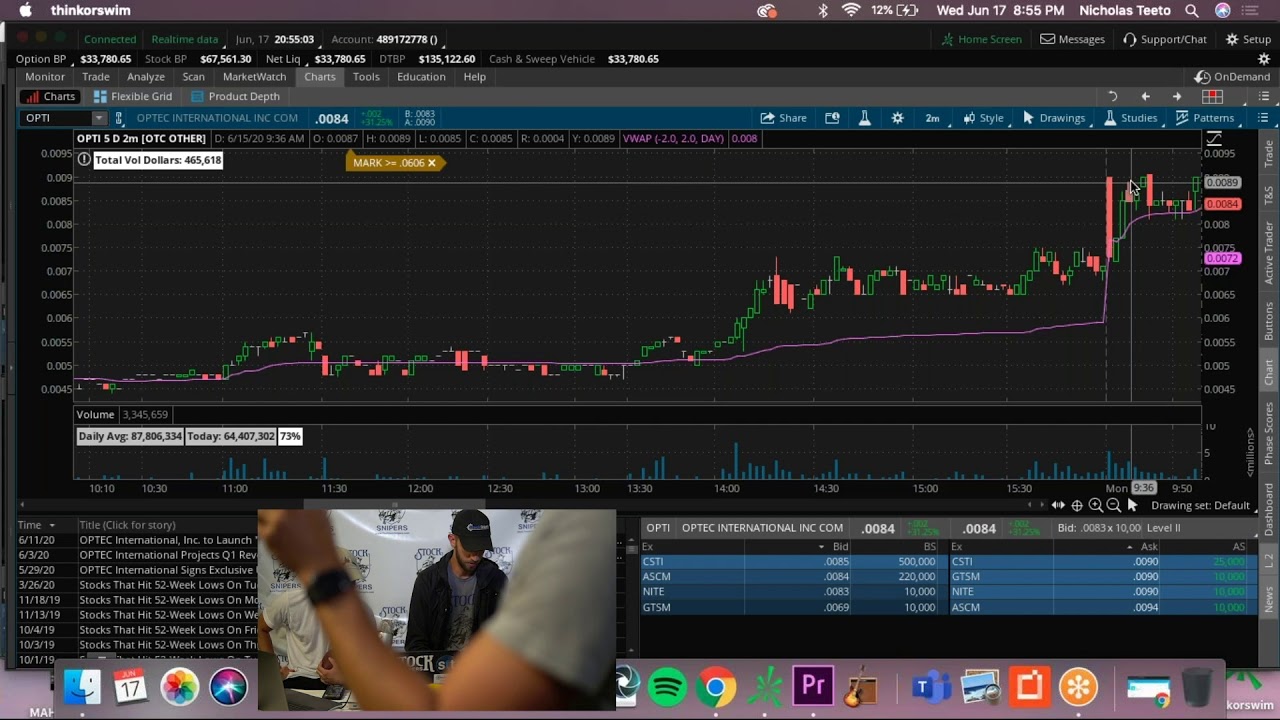The height and width of the screenshot is (720, 1280).
Task: Open the Monitor tab
Action: [x=45, y=77]
